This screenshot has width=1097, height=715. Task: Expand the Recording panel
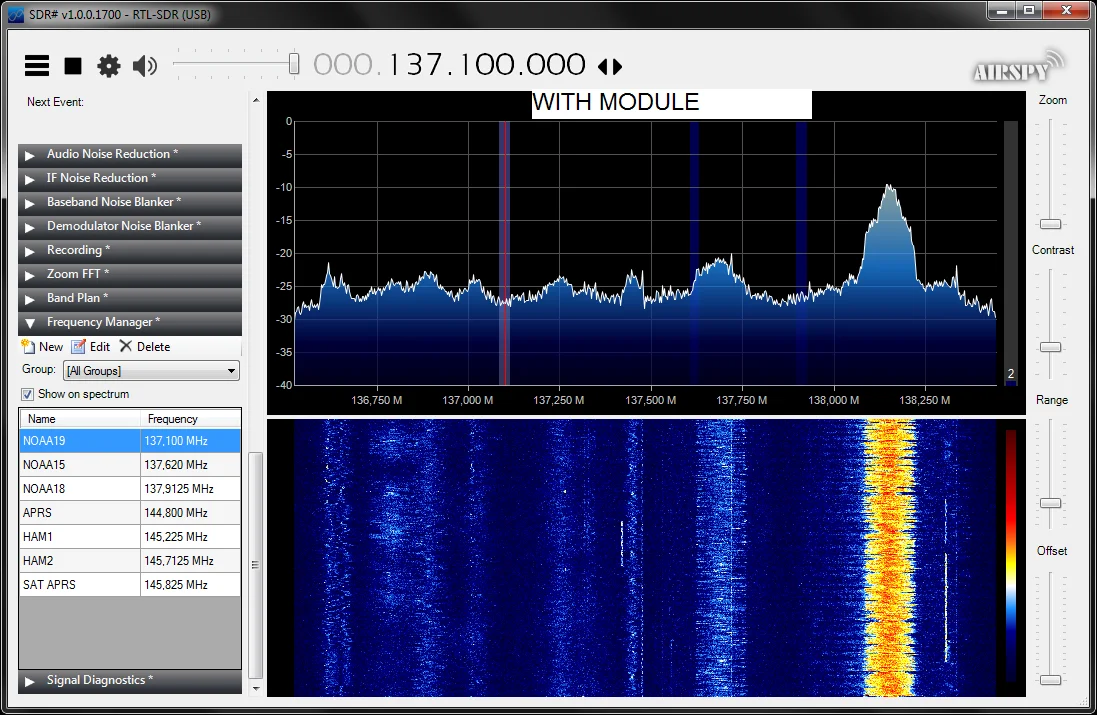[130, 250]
